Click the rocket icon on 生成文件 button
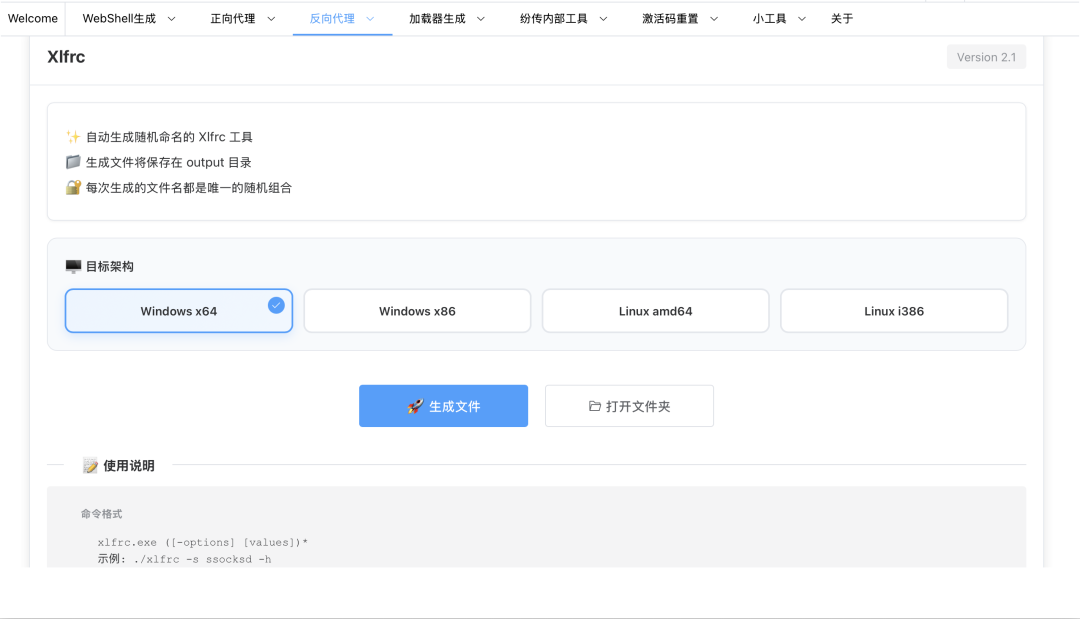Viewport: 1080px width, 619px height. [415, 406]
